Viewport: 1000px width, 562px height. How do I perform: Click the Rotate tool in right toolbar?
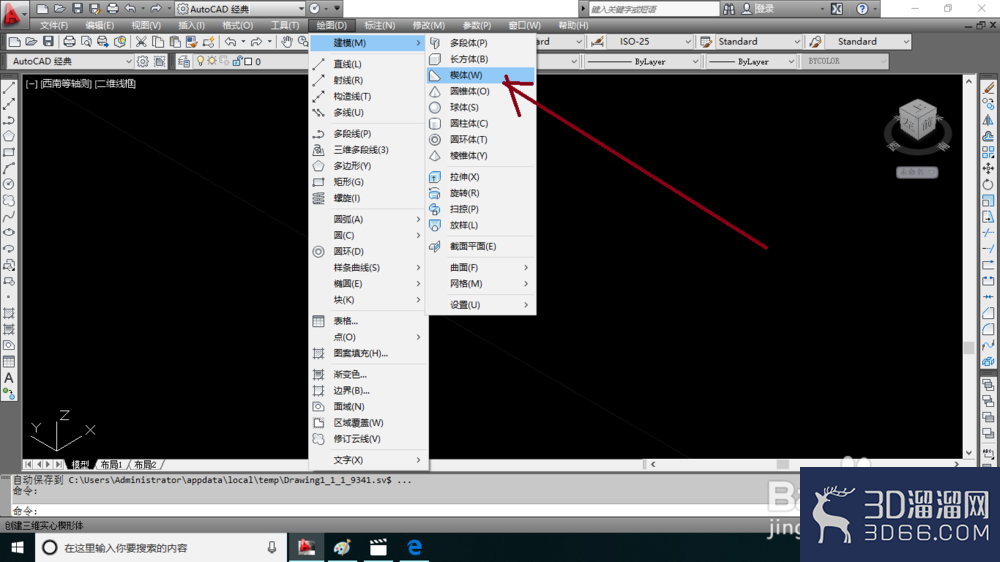tap(988, 184)
